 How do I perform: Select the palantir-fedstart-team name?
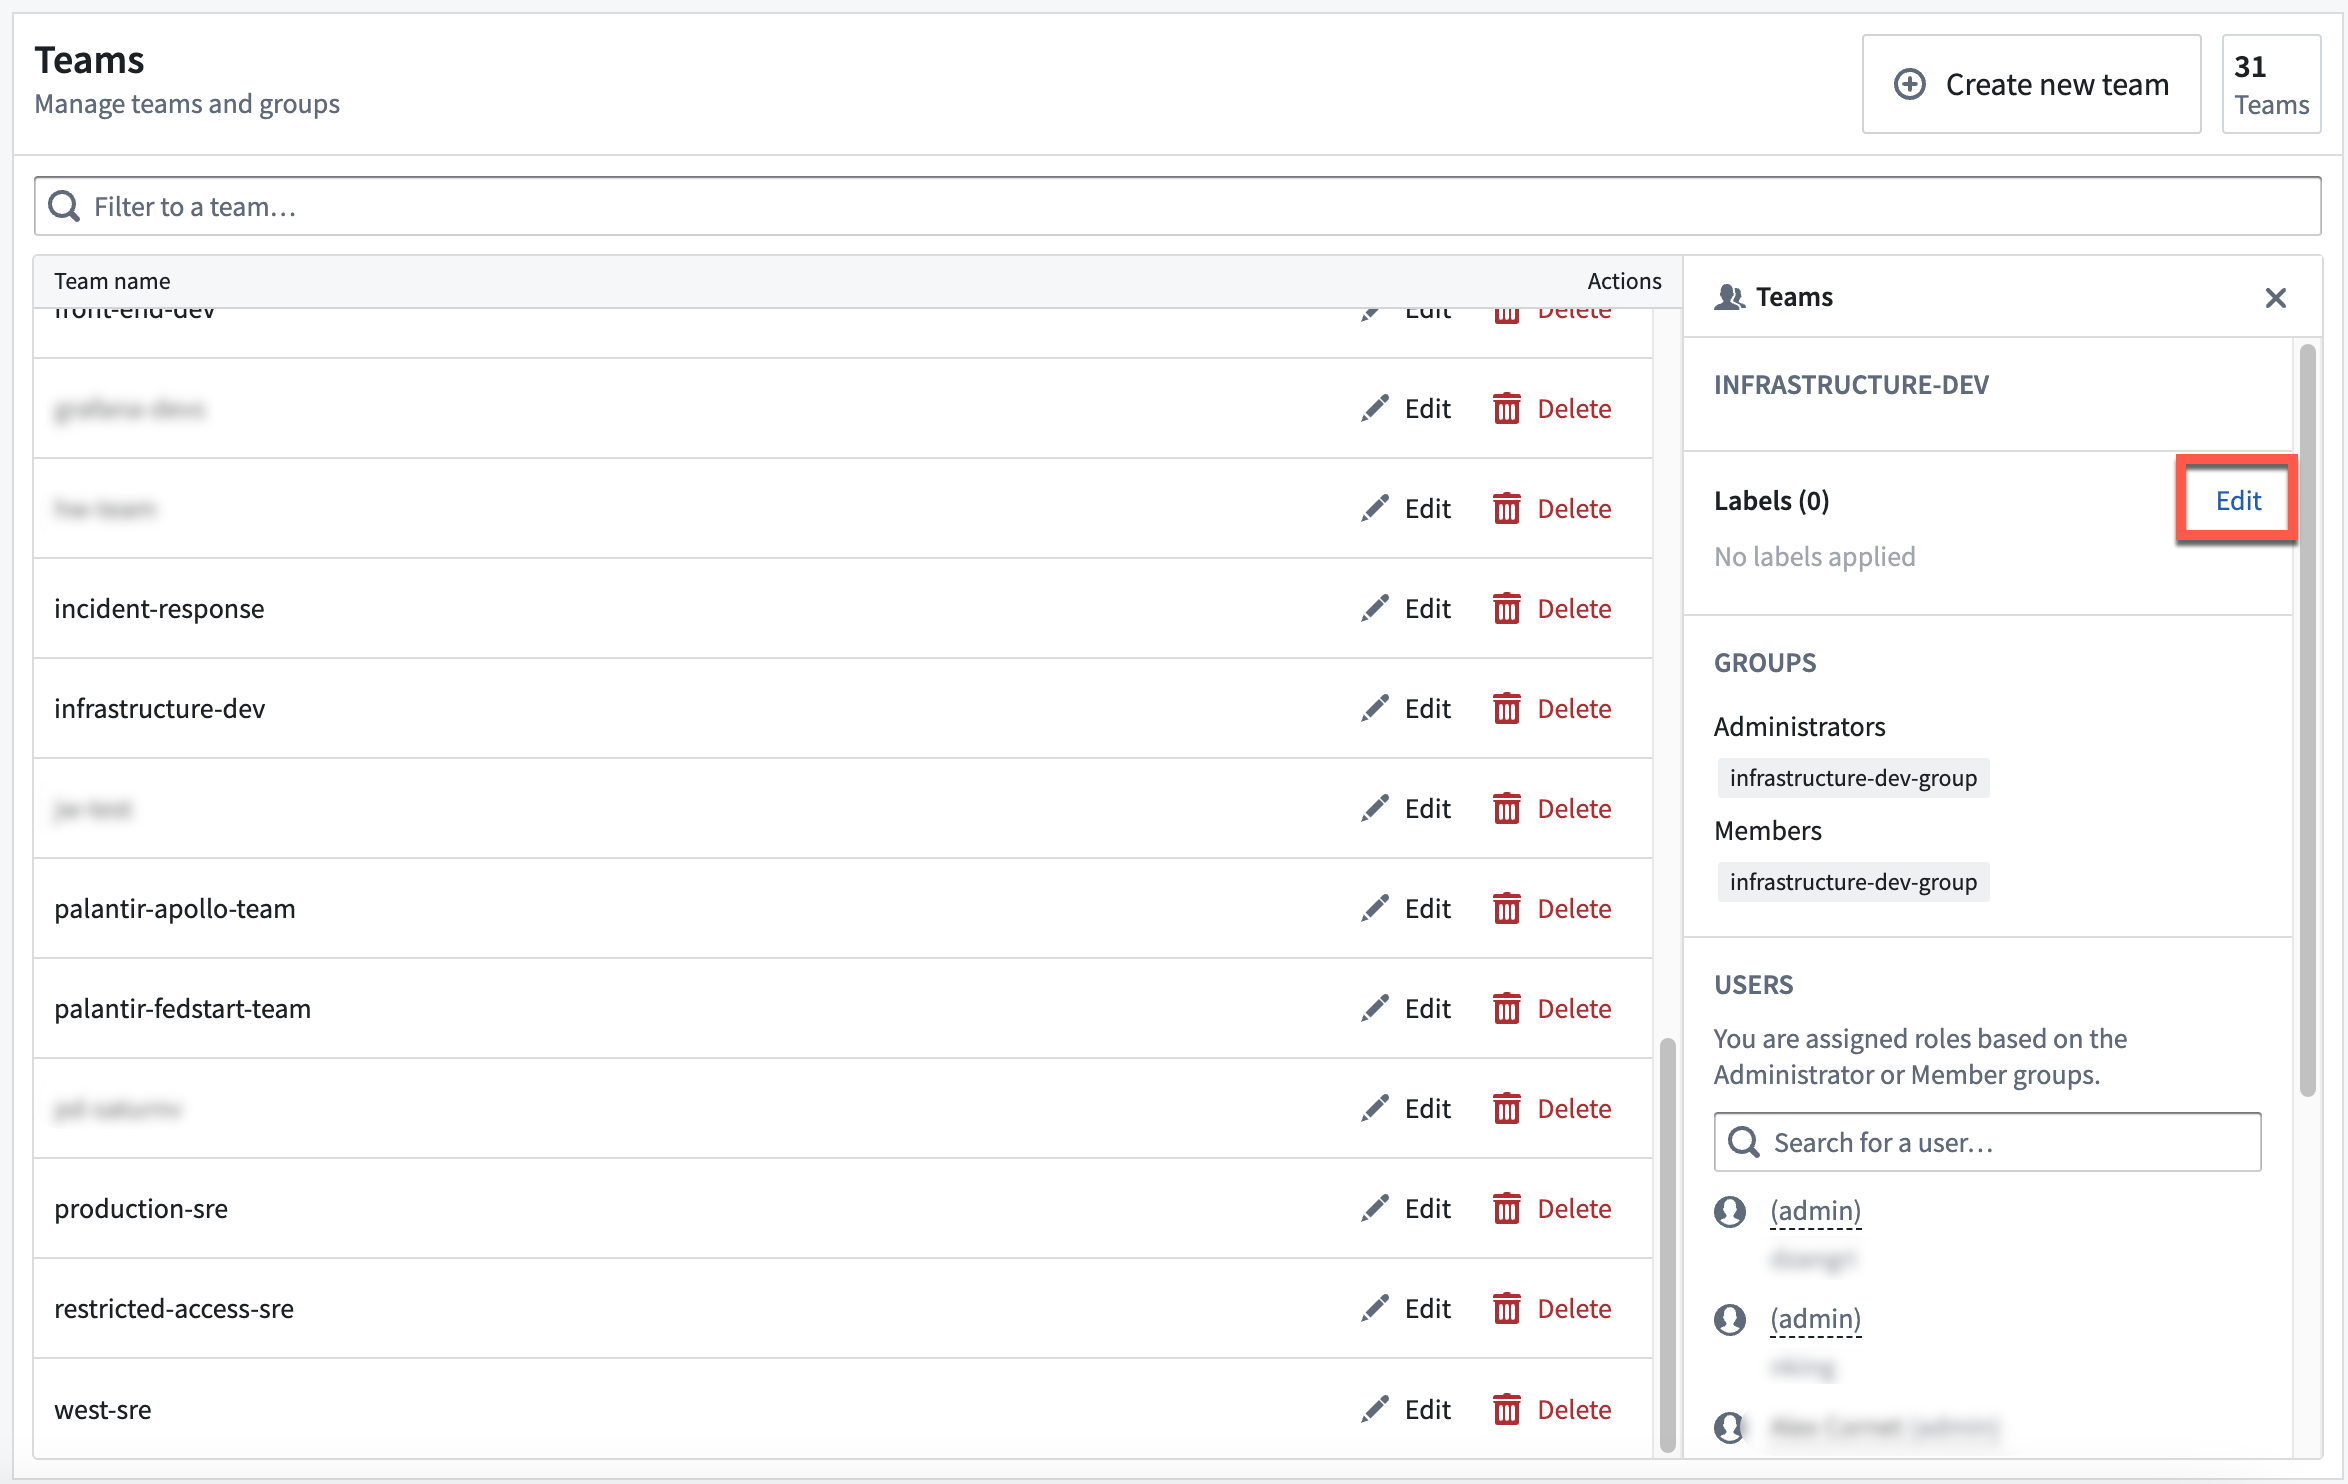click(183, 1008)
